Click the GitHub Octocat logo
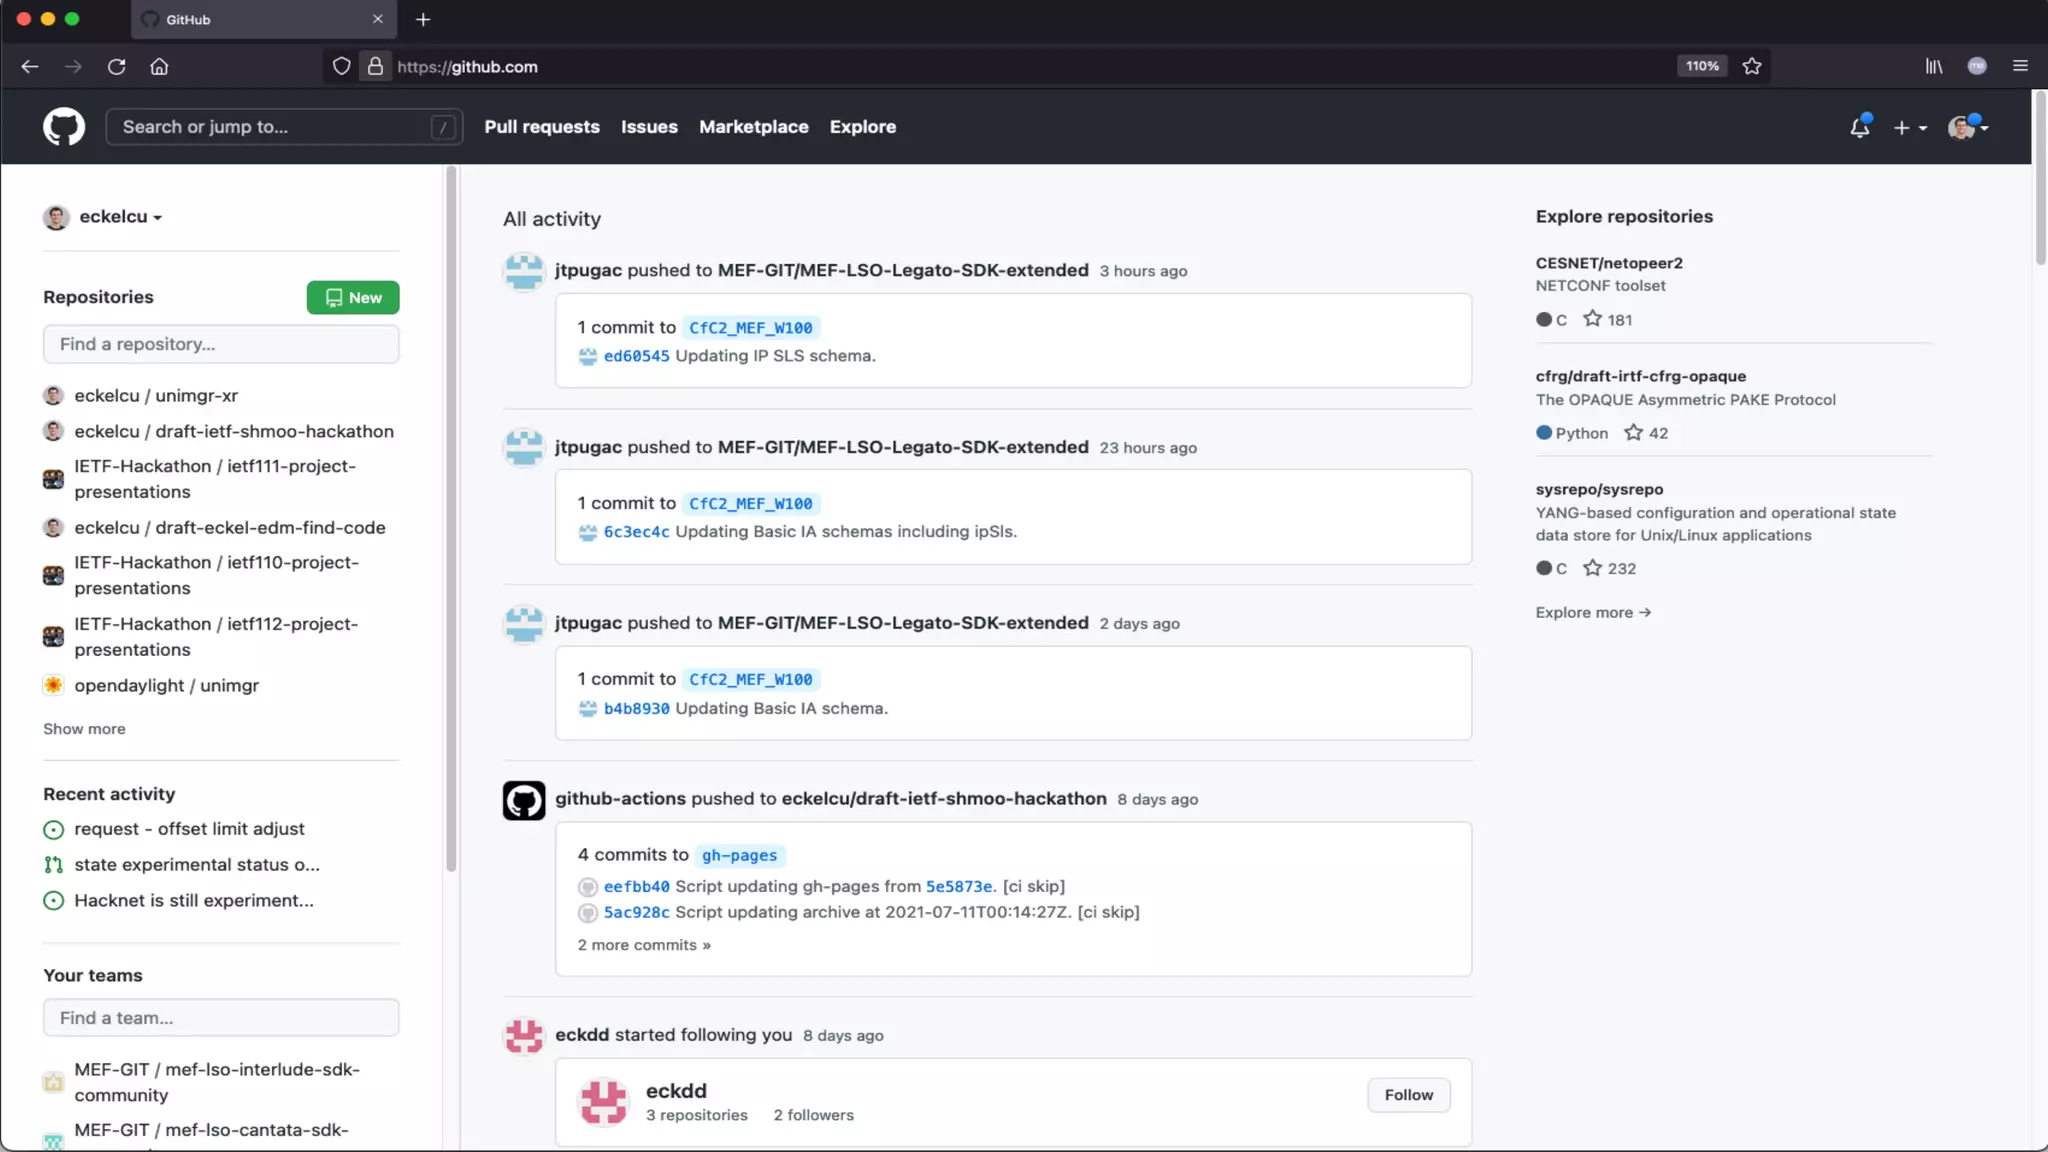Viewport: 2048px width, 1152px height. coord(64,127)
